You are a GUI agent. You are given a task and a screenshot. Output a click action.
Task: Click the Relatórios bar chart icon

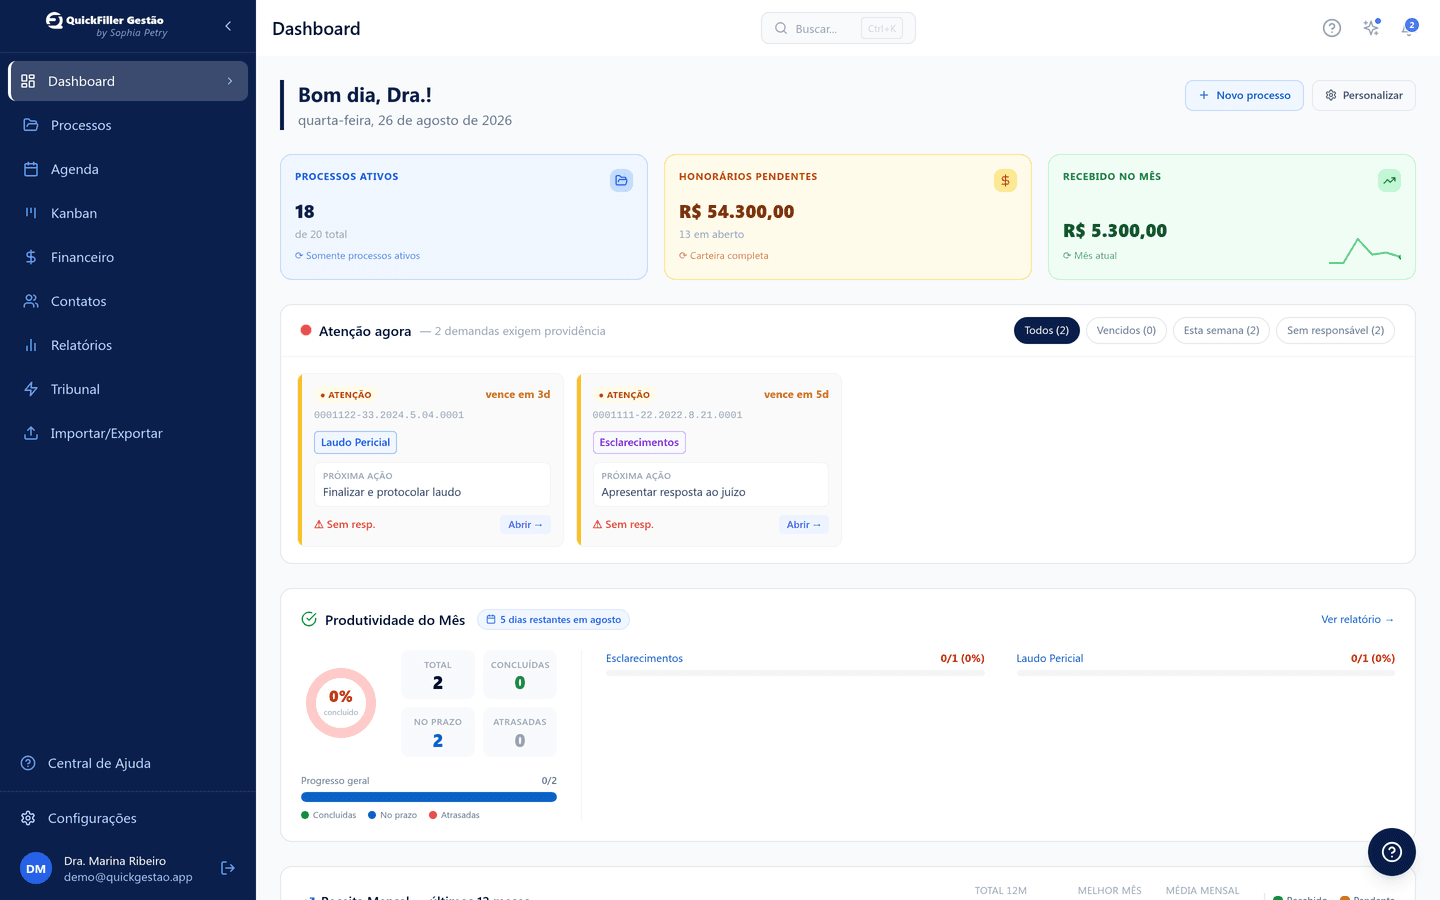tap(31, 345)
